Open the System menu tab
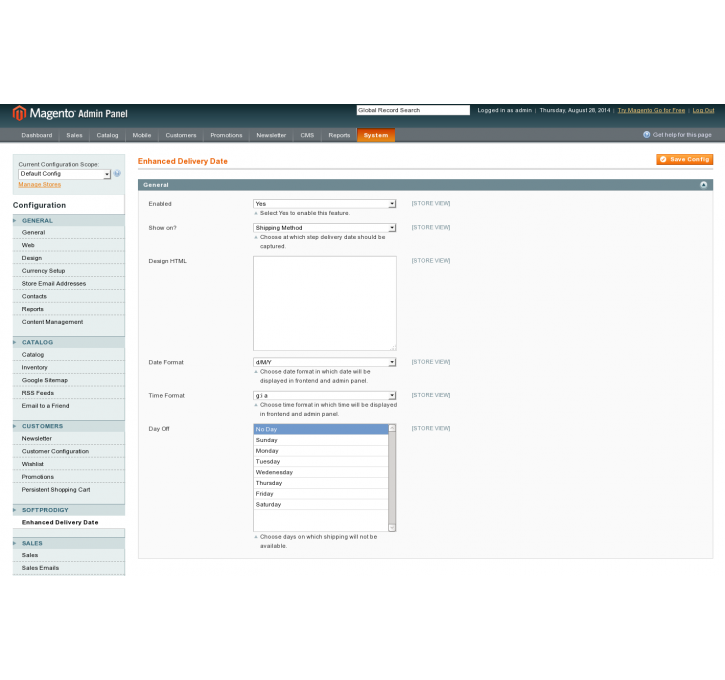This screenshot has height=680, width=725. coord(376,135)
